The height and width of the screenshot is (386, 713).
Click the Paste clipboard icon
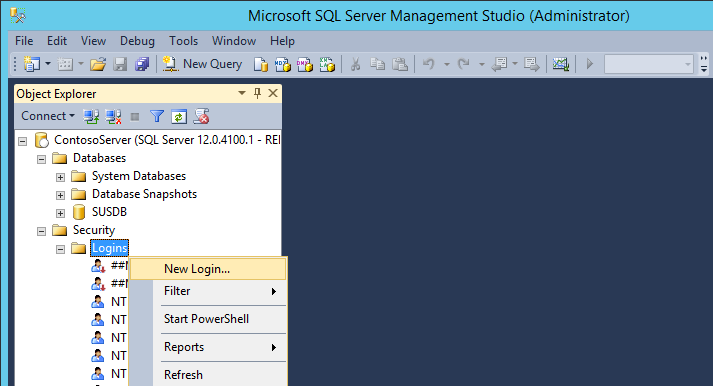(400, 64)
